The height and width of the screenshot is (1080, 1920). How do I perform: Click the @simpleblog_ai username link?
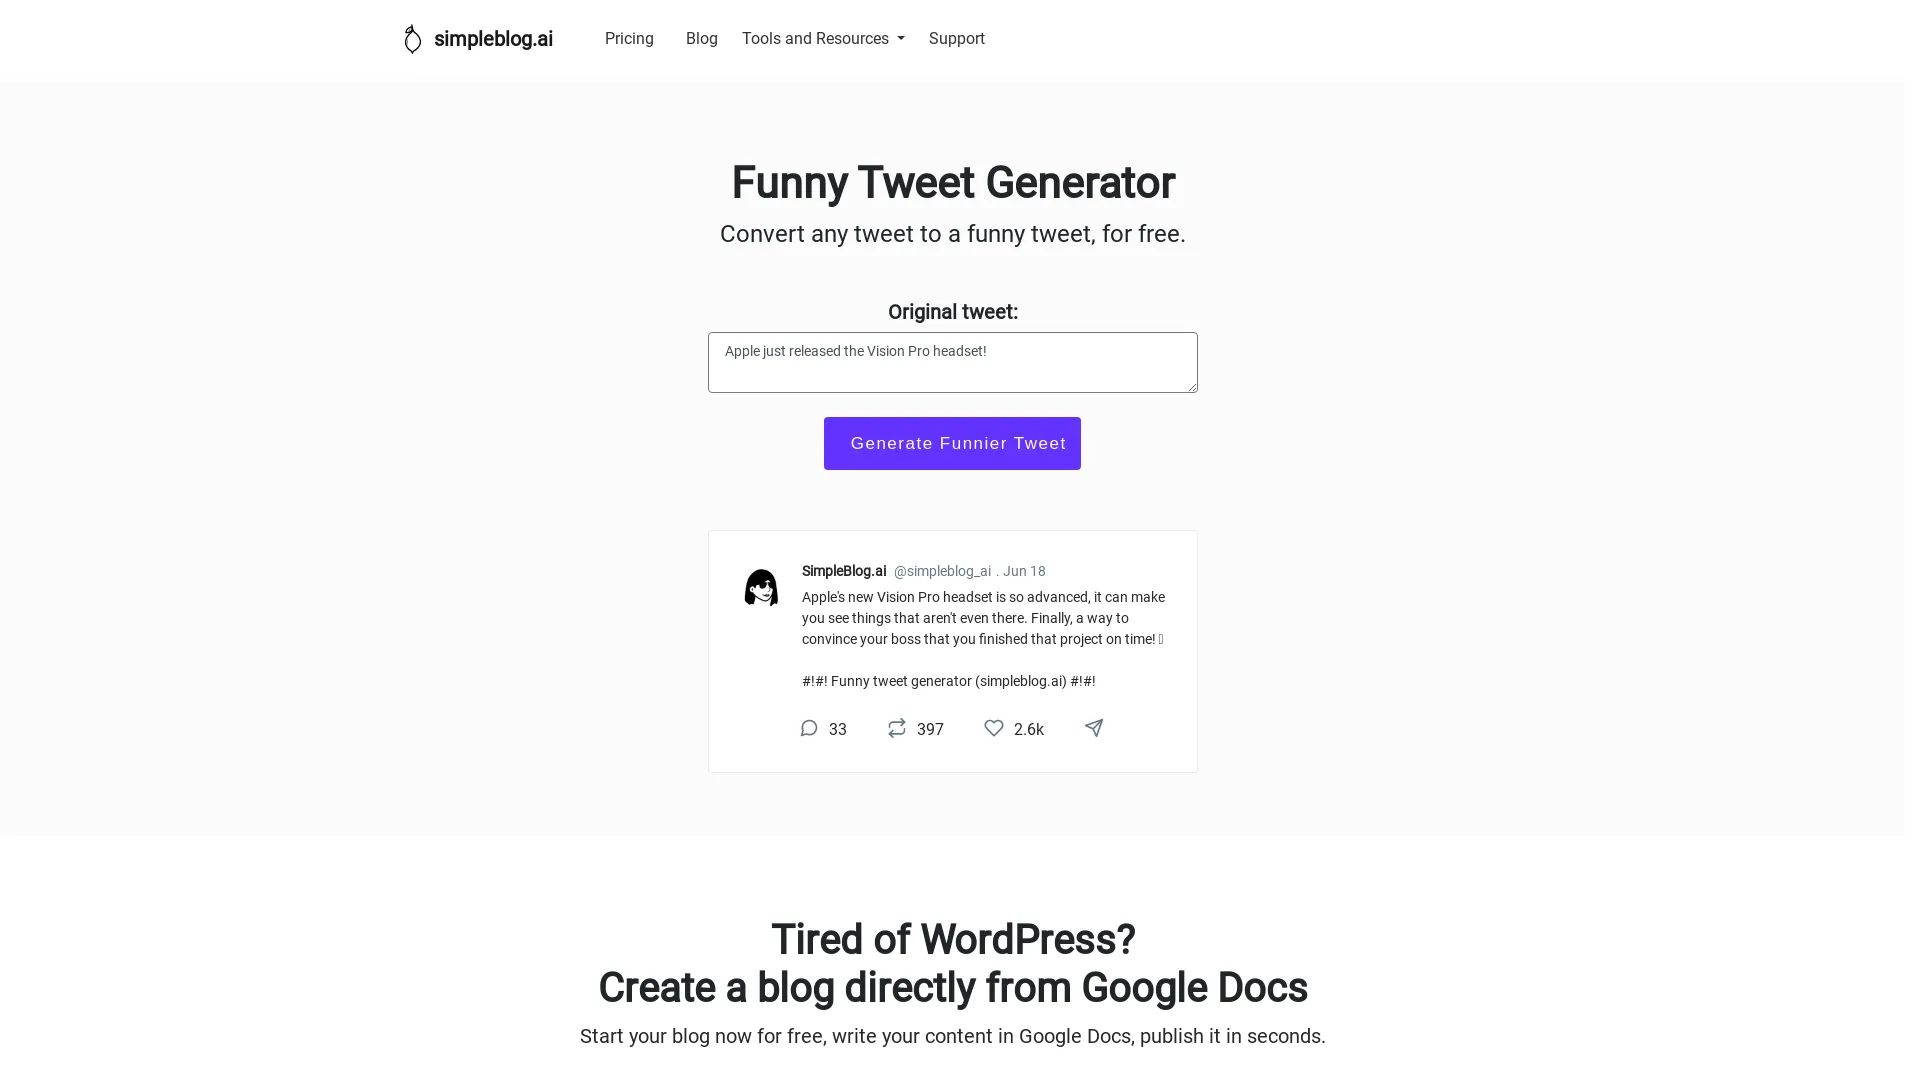942,571
